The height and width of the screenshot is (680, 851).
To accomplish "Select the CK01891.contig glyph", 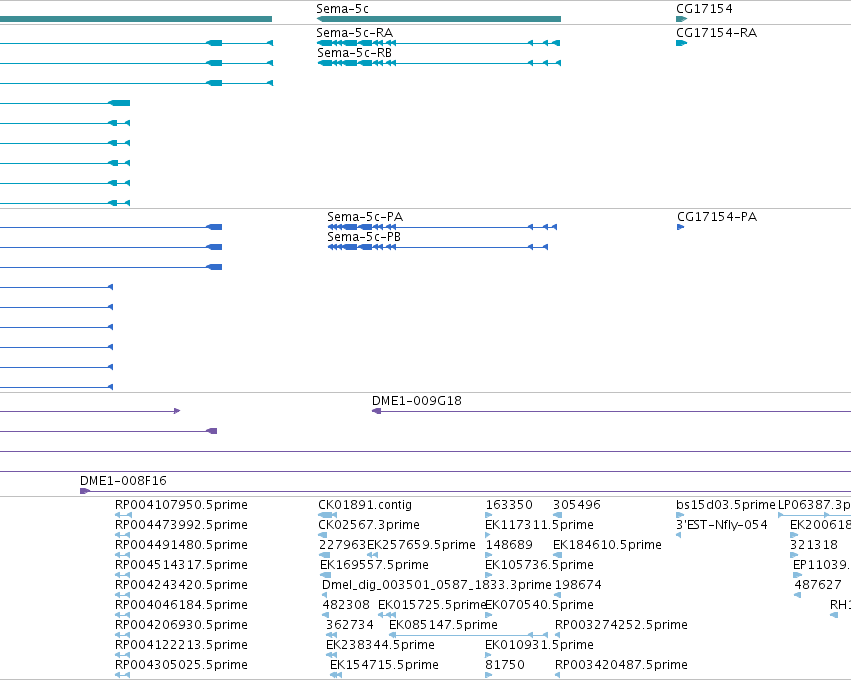I will 327,515.
